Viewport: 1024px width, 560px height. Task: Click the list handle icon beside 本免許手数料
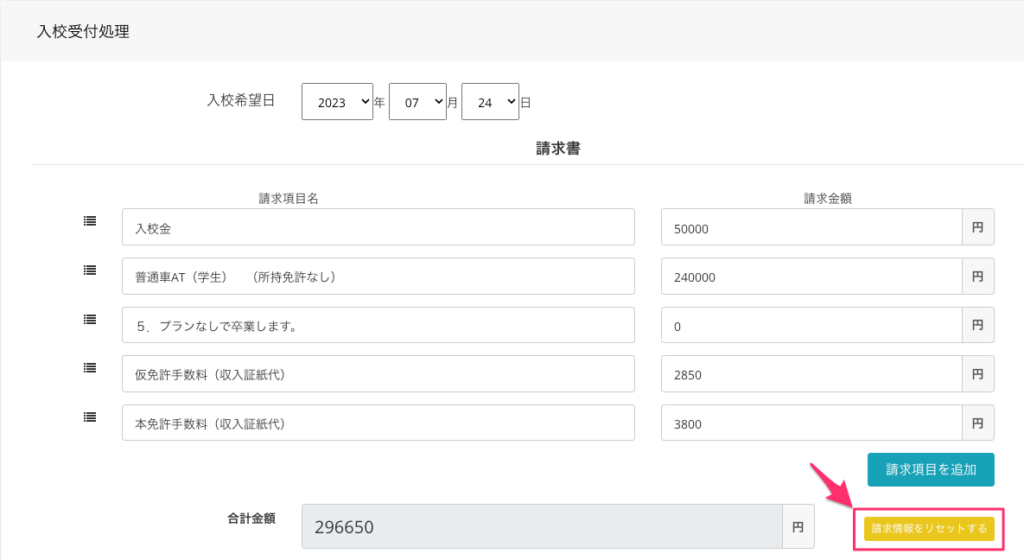point(90,417)
